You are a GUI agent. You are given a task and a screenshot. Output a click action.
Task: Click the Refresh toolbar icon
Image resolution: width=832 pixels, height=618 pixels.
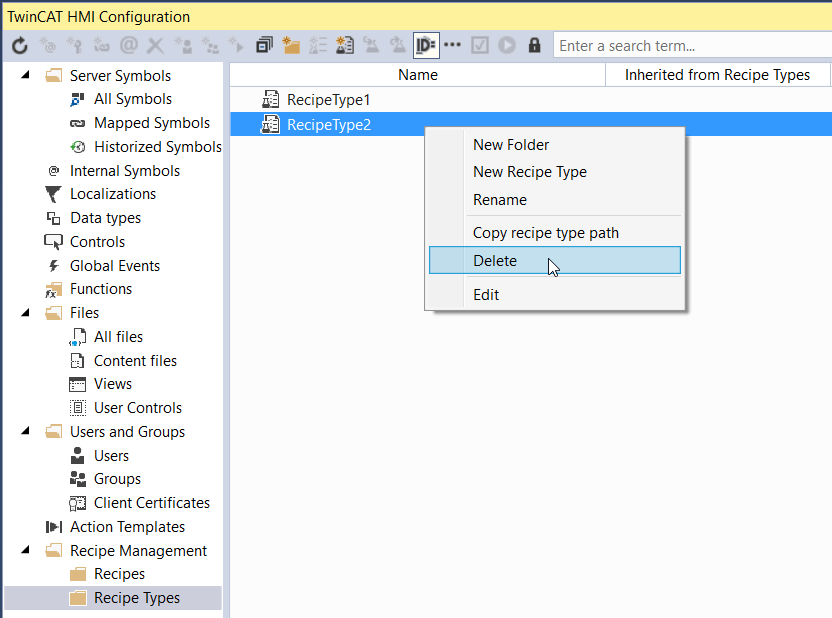point(20,46)
